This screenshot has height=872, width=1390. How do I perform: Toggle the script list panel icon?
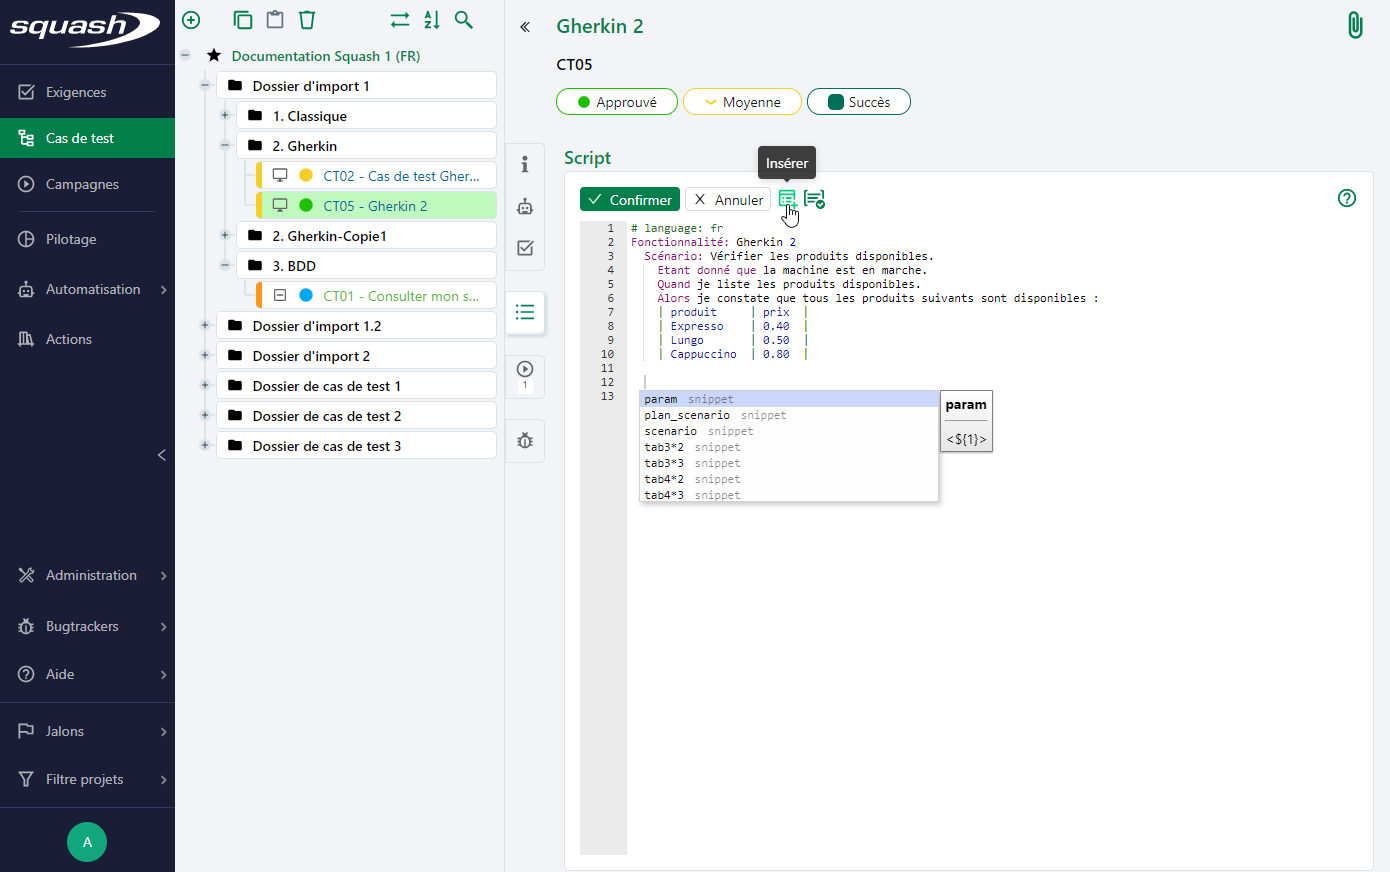point(524,312)
